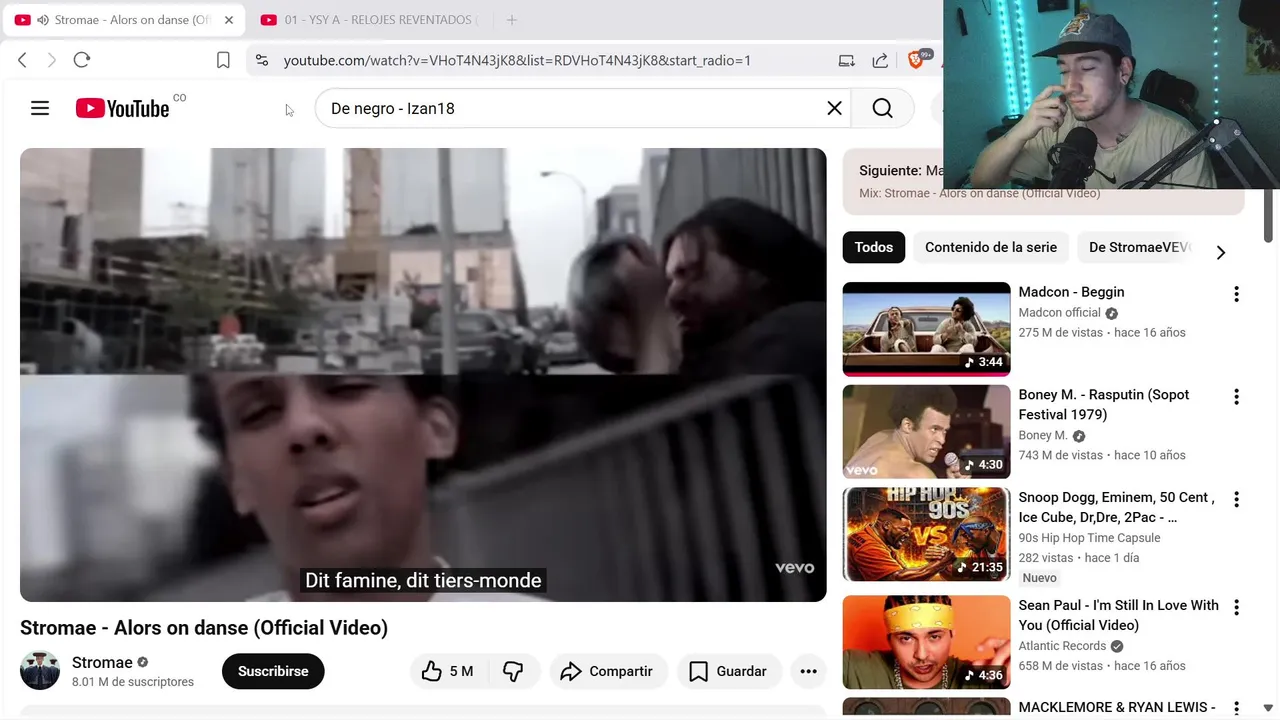Click the 90s Hip Hop Time Capsule channel
This screenshot has height=720, width=1280.
[1090, 538]
